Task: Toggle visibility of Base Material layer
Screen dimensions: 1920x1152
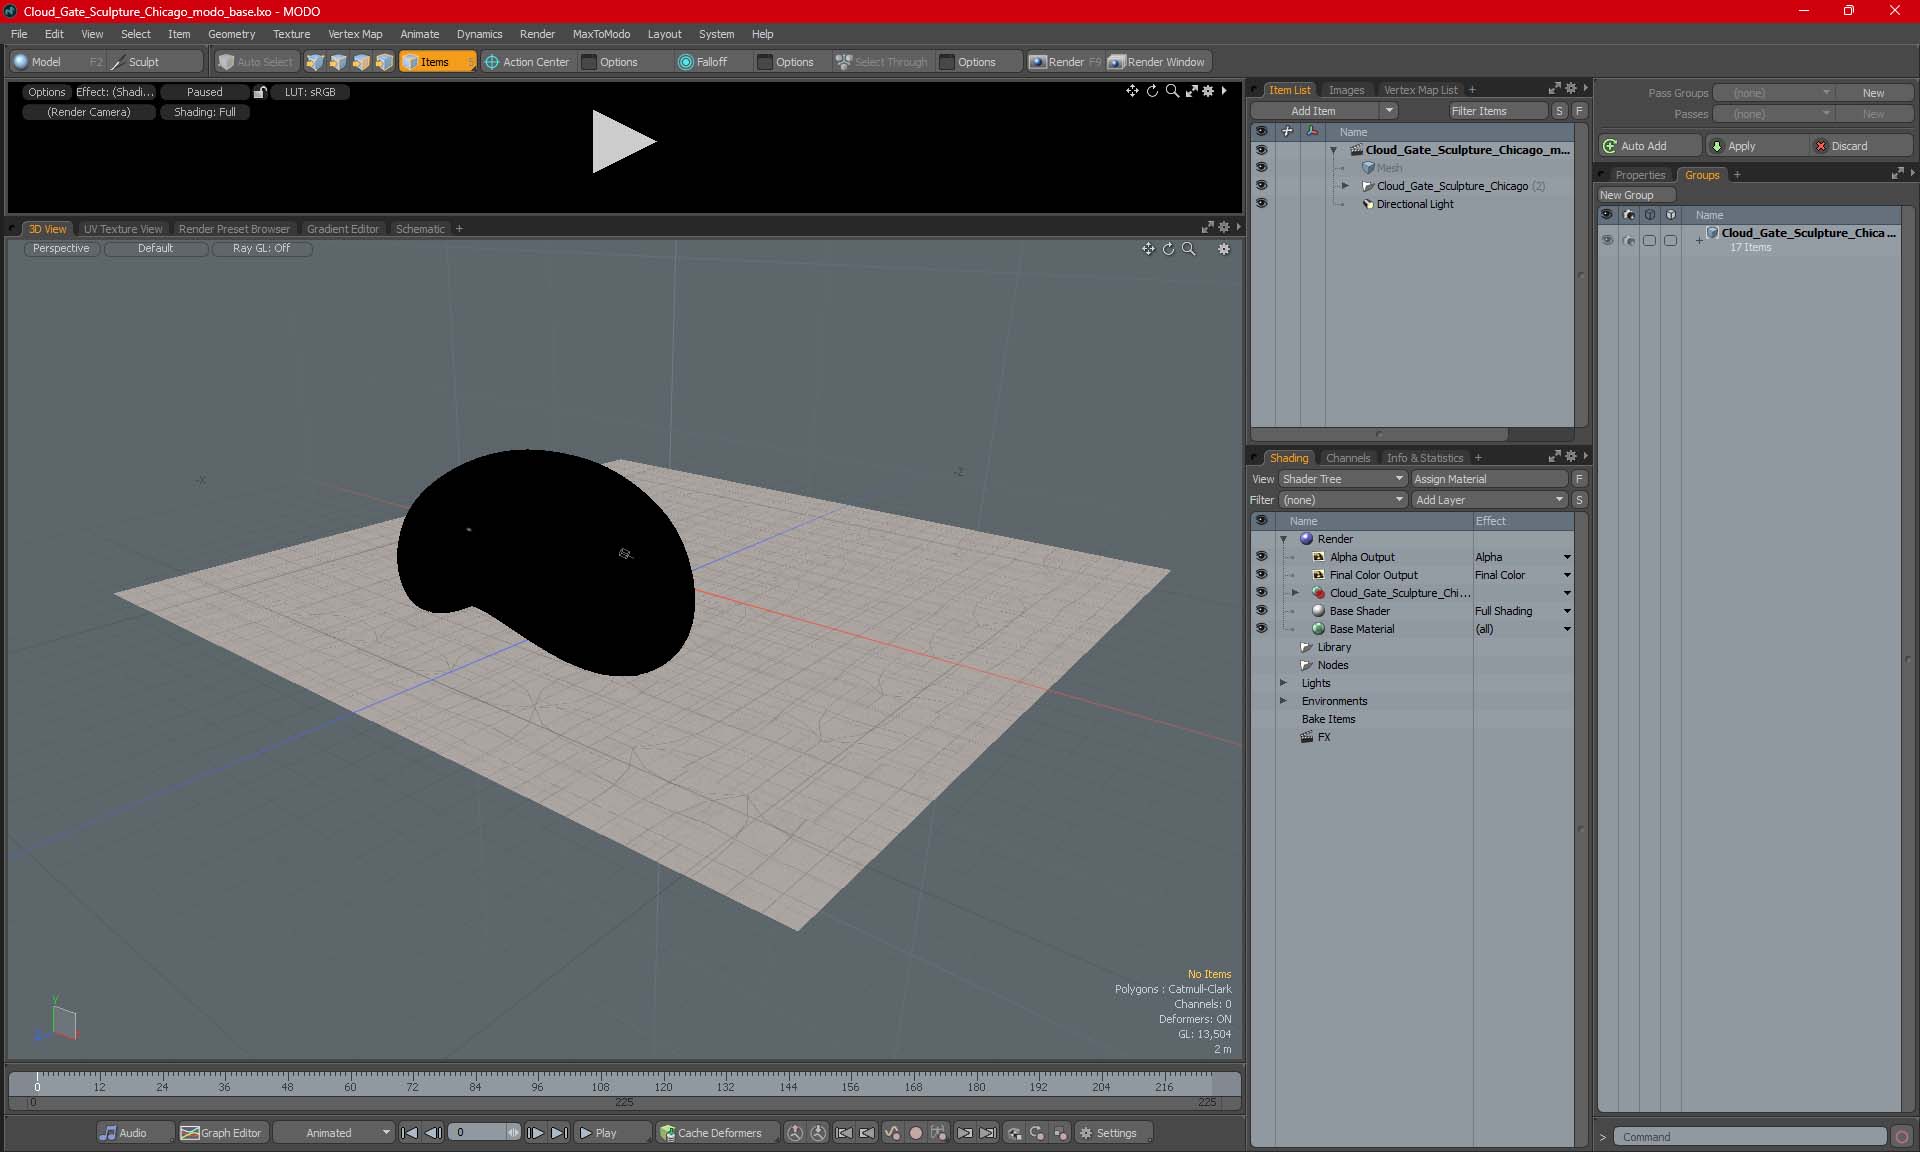Action: (1261, 629)
